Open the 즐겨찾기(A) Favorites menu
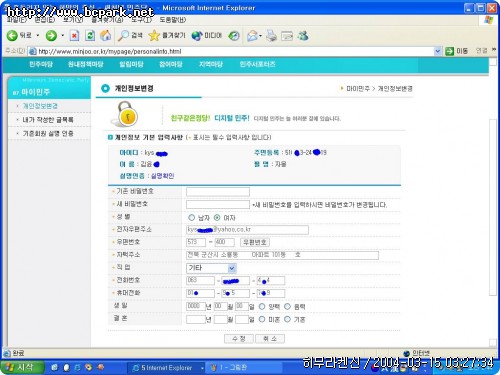 click(107, 20)
